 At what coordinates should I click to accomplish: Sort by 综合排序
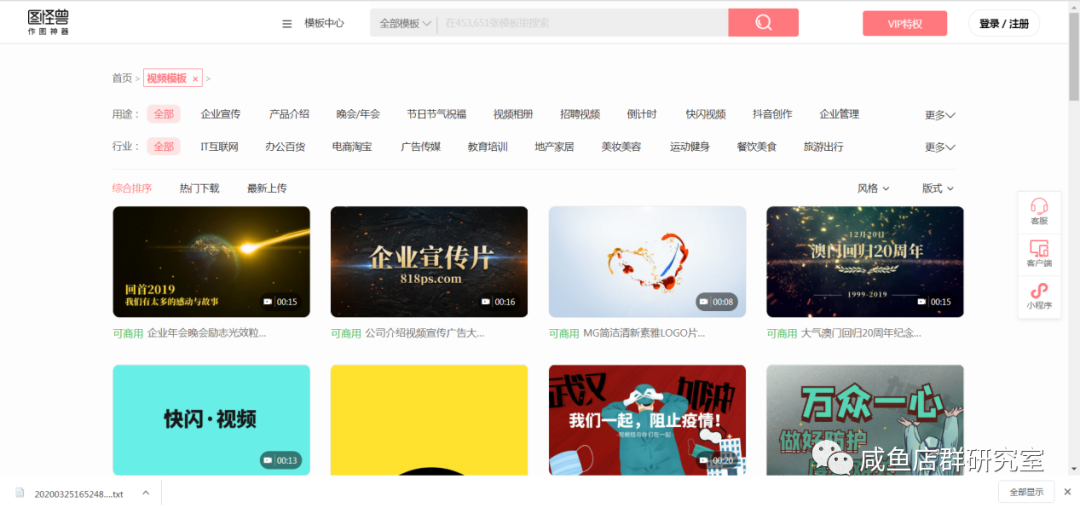click(x=132, y=188)
